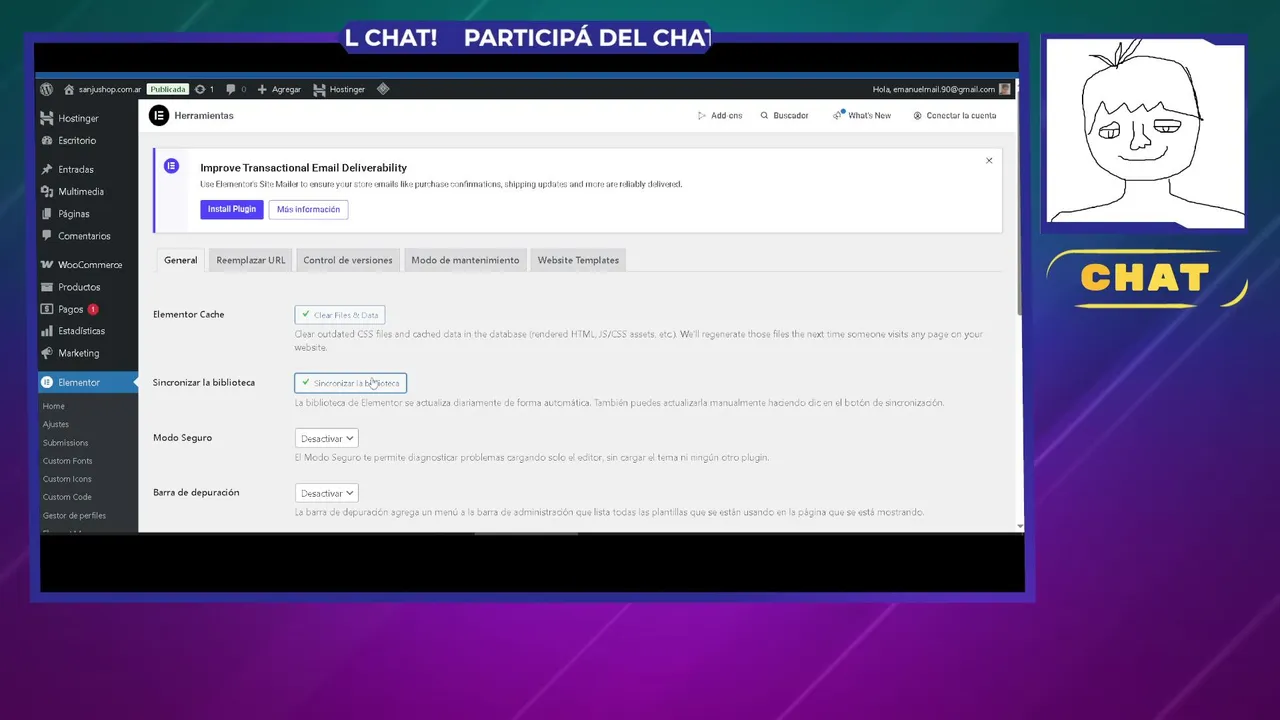The height and width of the screenshot is (720, 1280).
Task: Open the Escritorio dashboard icon
Action: pos(47,140)
